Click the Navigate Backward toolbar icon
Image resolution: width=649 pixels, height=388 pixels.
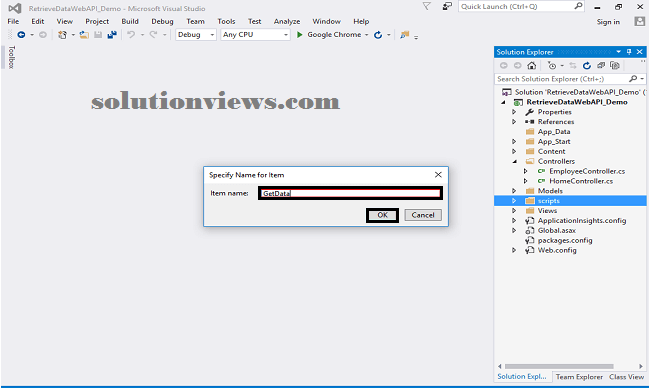pos(22,35)
